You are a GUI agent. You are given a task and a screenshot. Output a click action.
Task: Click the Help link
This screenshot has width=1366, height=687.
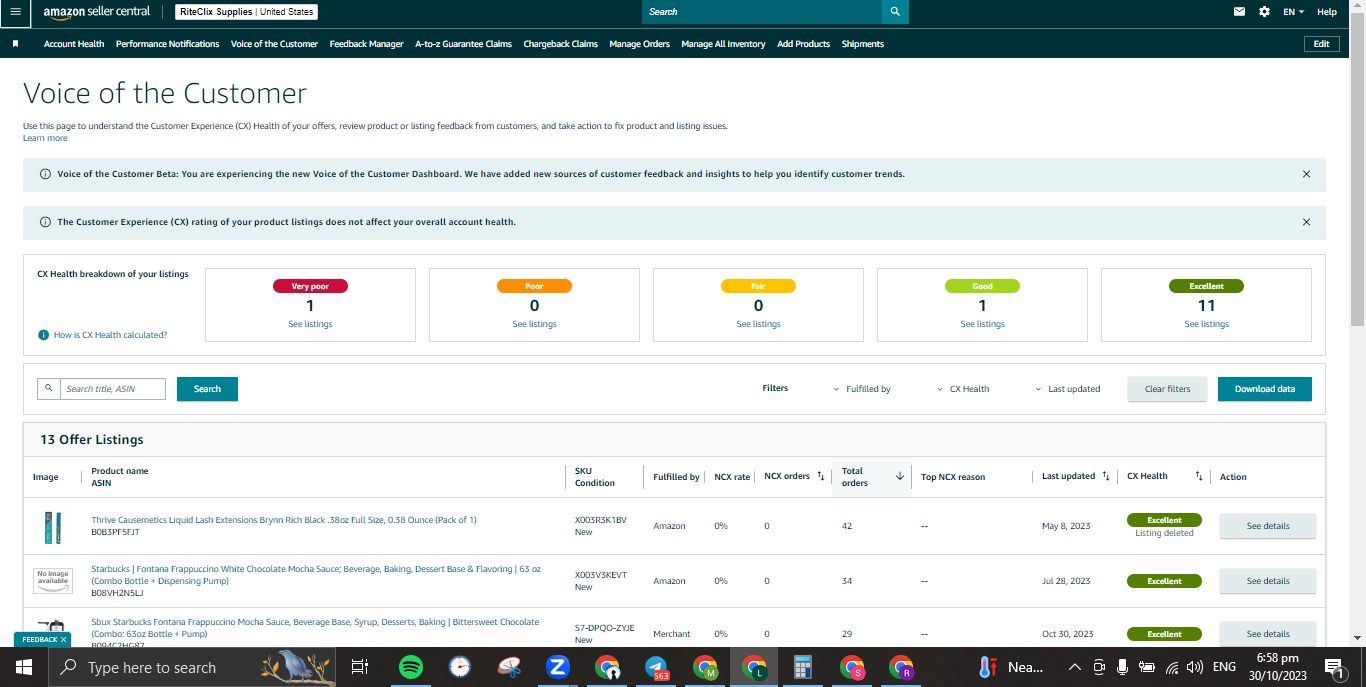[x=1327, y=12]
